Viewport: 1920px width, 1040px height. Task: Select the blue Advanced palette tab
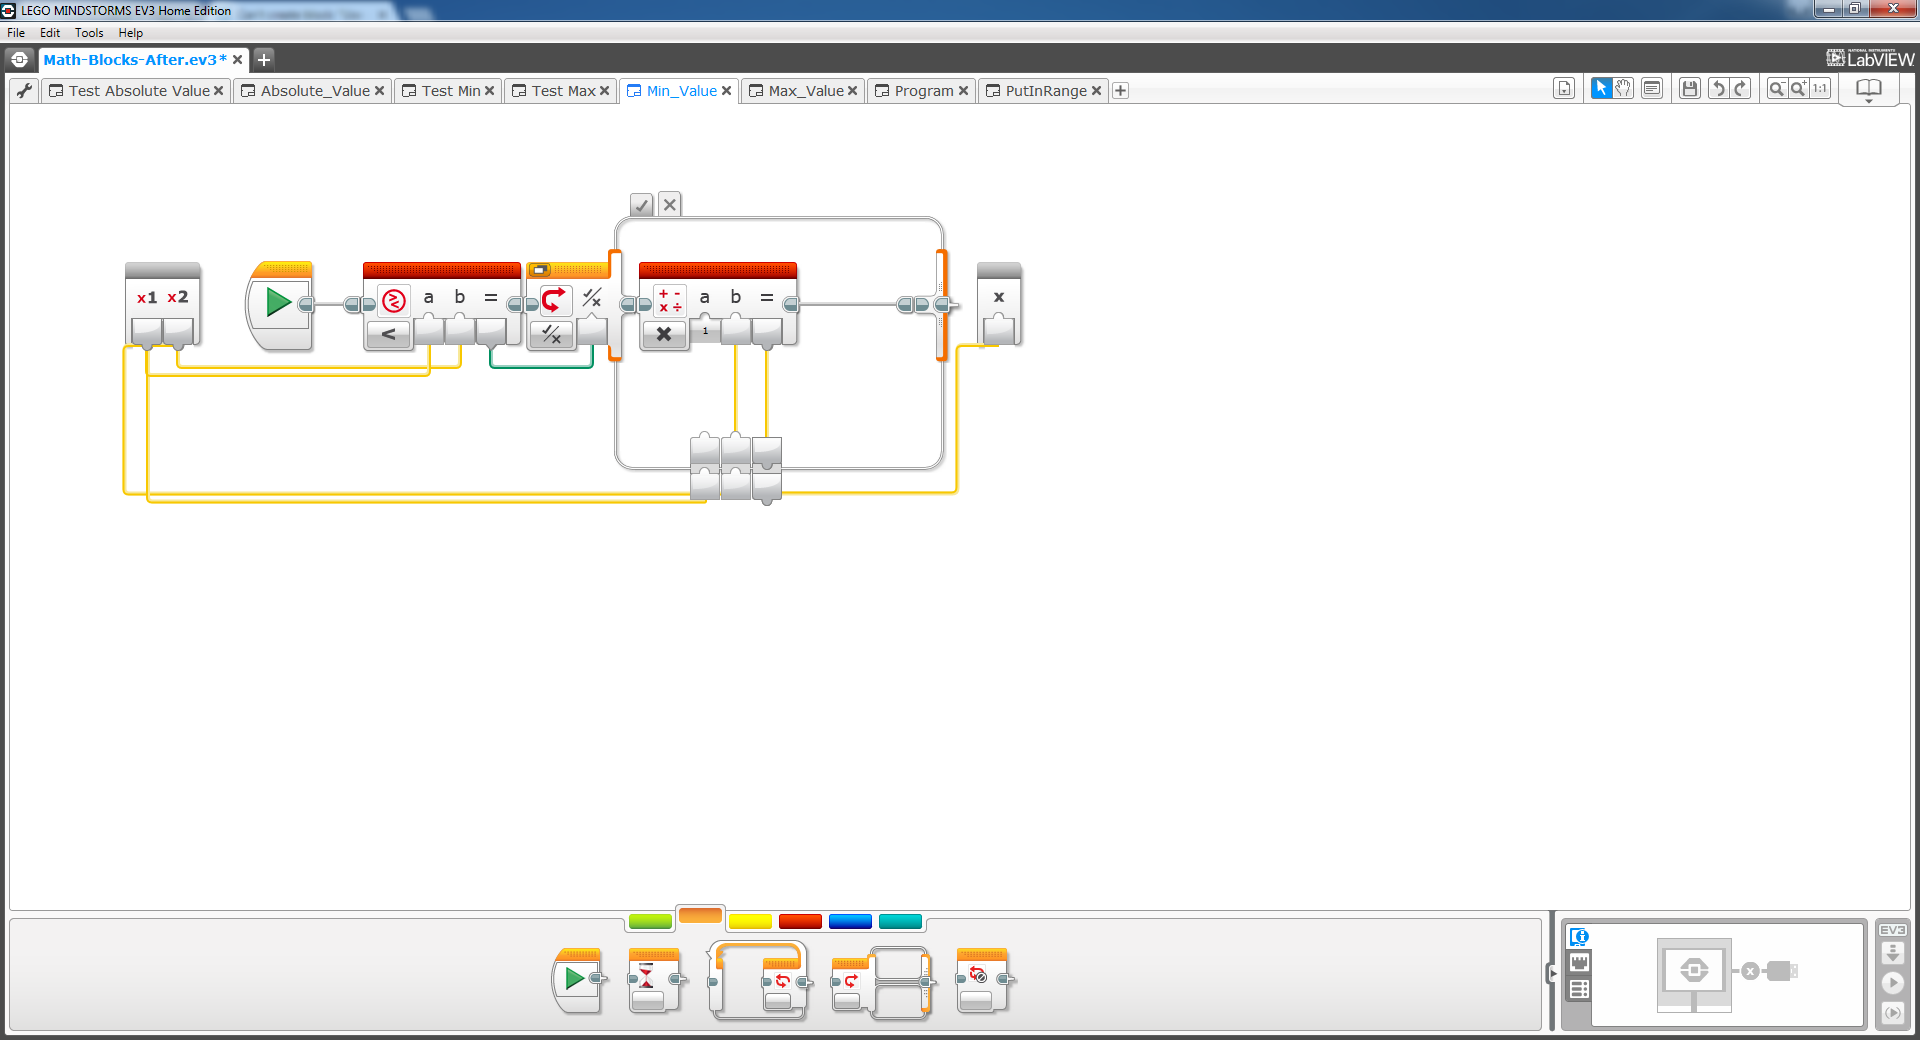click(x=850, y=921)
